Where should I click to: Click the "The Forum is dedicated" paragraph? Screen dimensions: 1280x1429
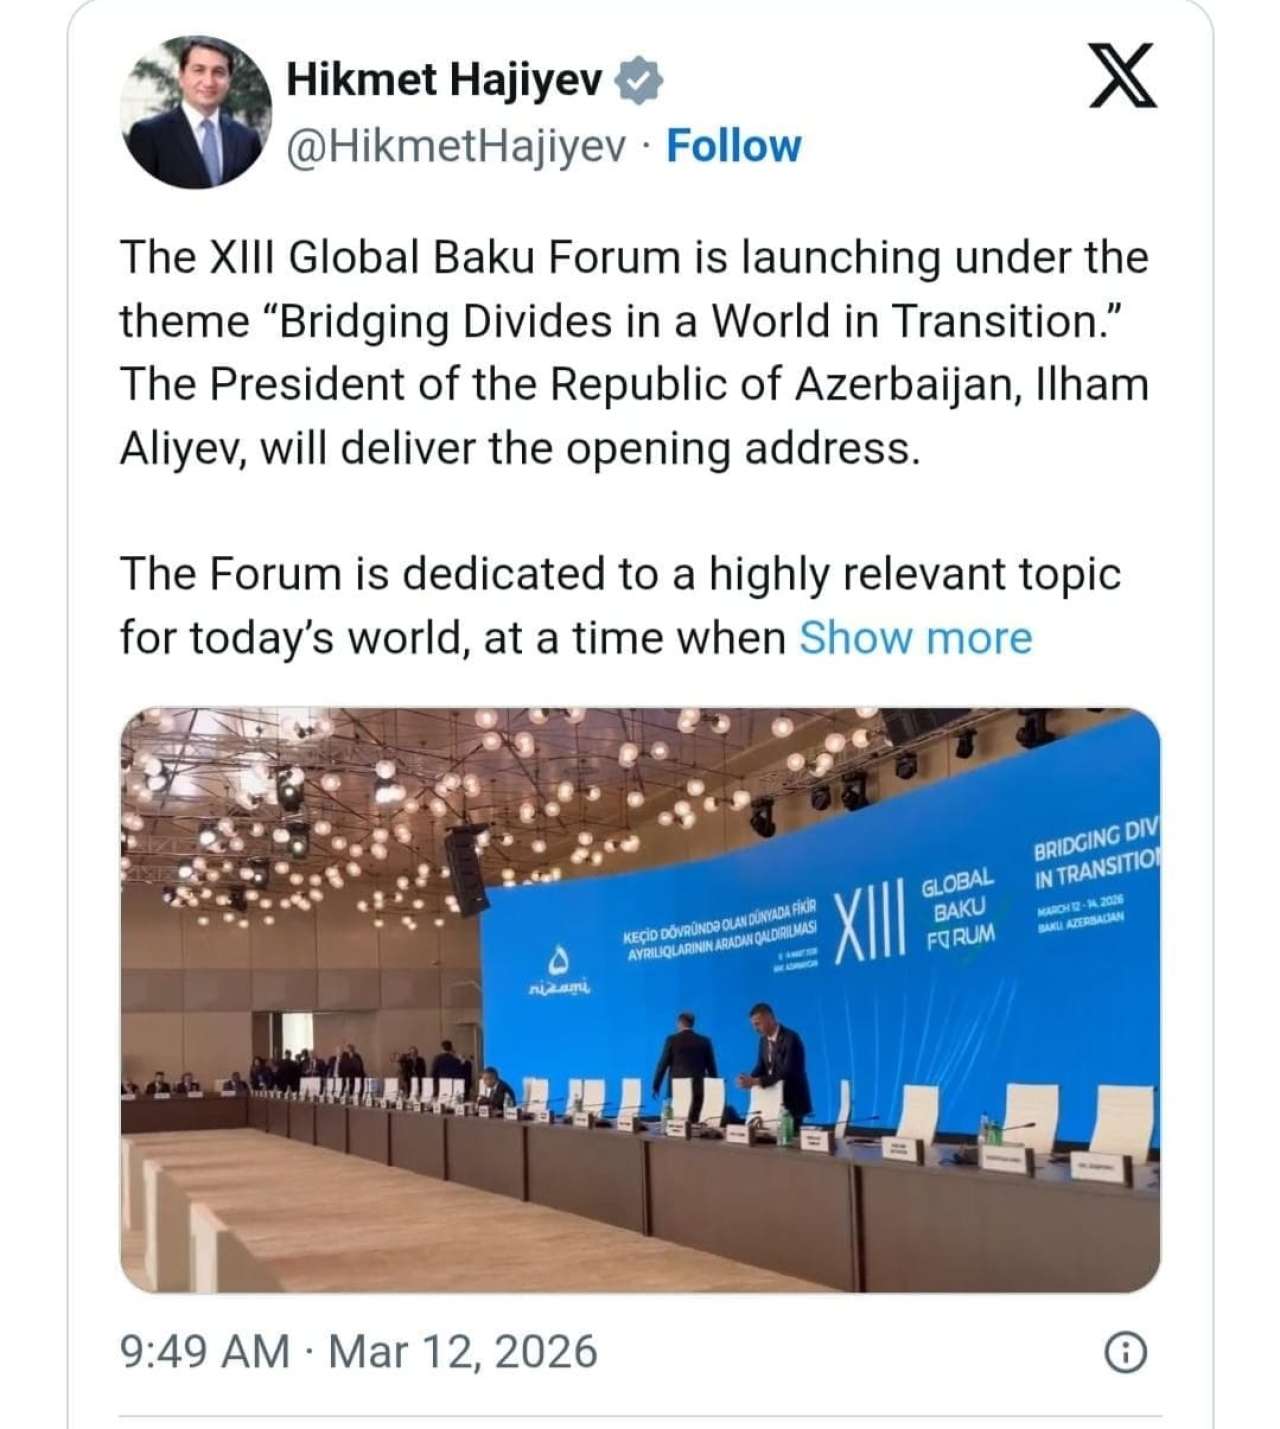(620, 605)
